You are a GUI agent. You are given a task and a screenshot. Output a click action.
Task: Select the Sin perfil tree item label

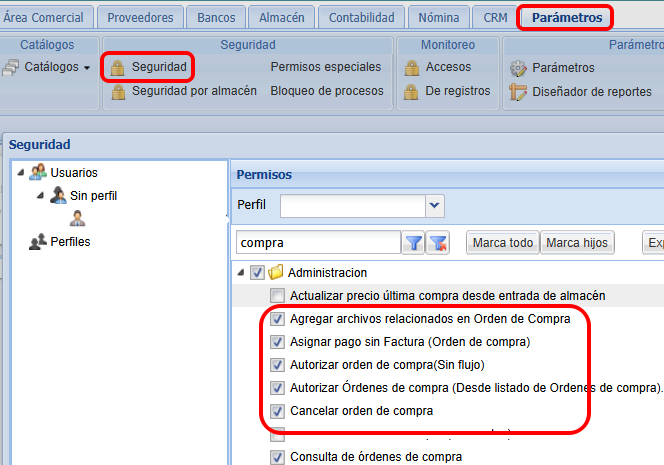[94, 196]
